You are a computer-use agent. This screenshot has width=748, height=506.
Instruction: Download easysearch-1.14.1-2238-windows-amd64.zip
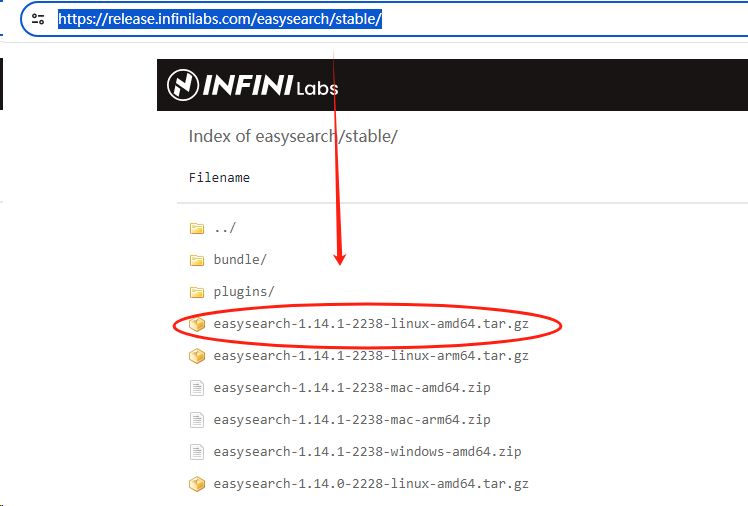pyautogui.click(x=367, y=452)
